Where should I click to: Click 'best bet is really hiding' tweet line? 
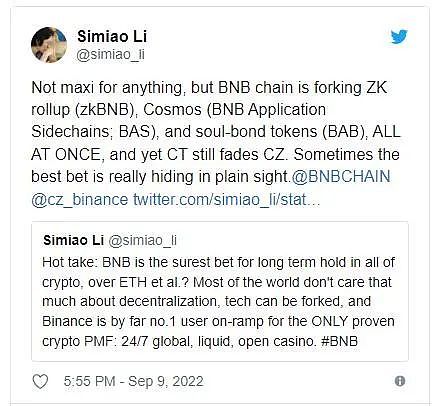click(211, 176)
